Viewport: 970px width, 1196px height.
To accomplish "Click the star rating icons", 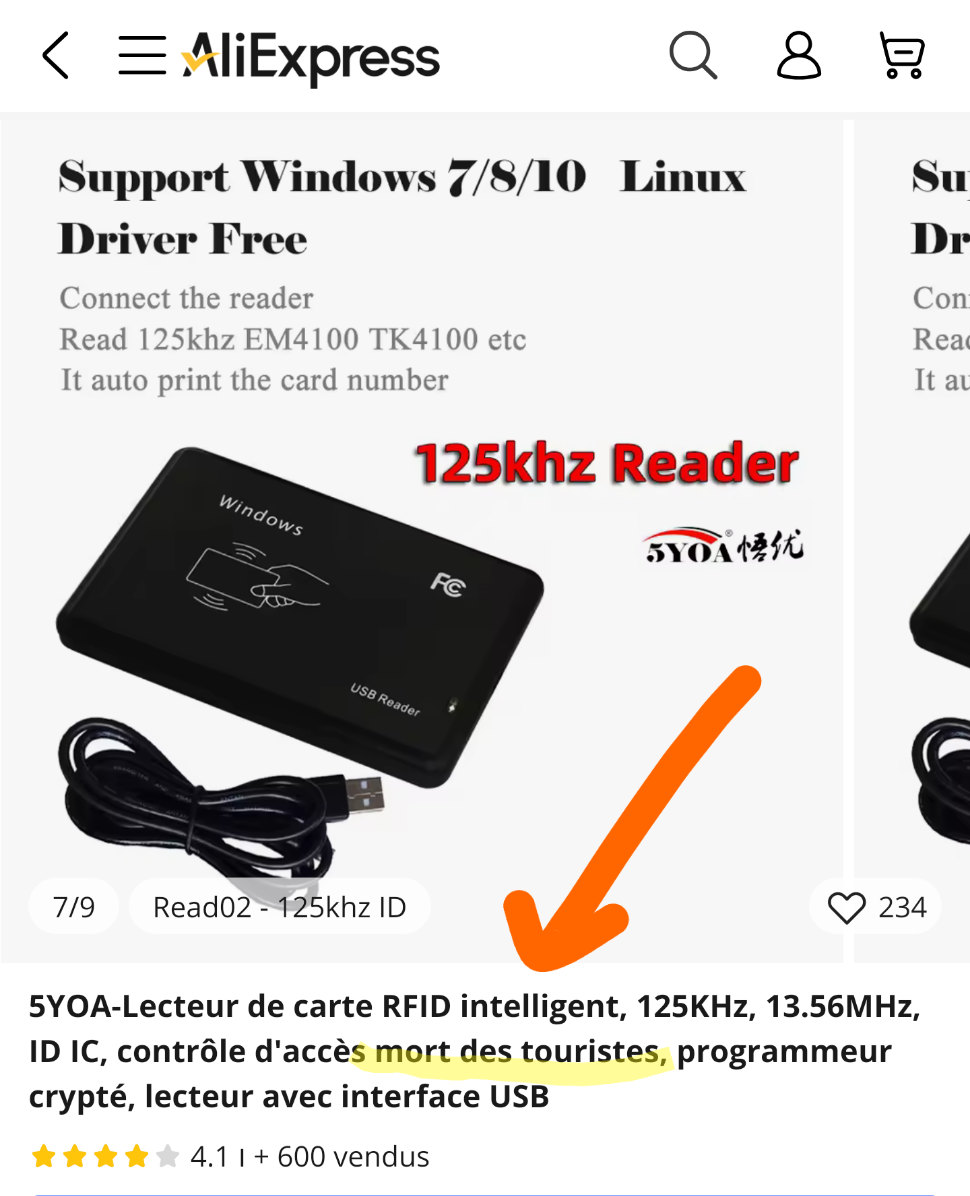I will pos(105,1156).
